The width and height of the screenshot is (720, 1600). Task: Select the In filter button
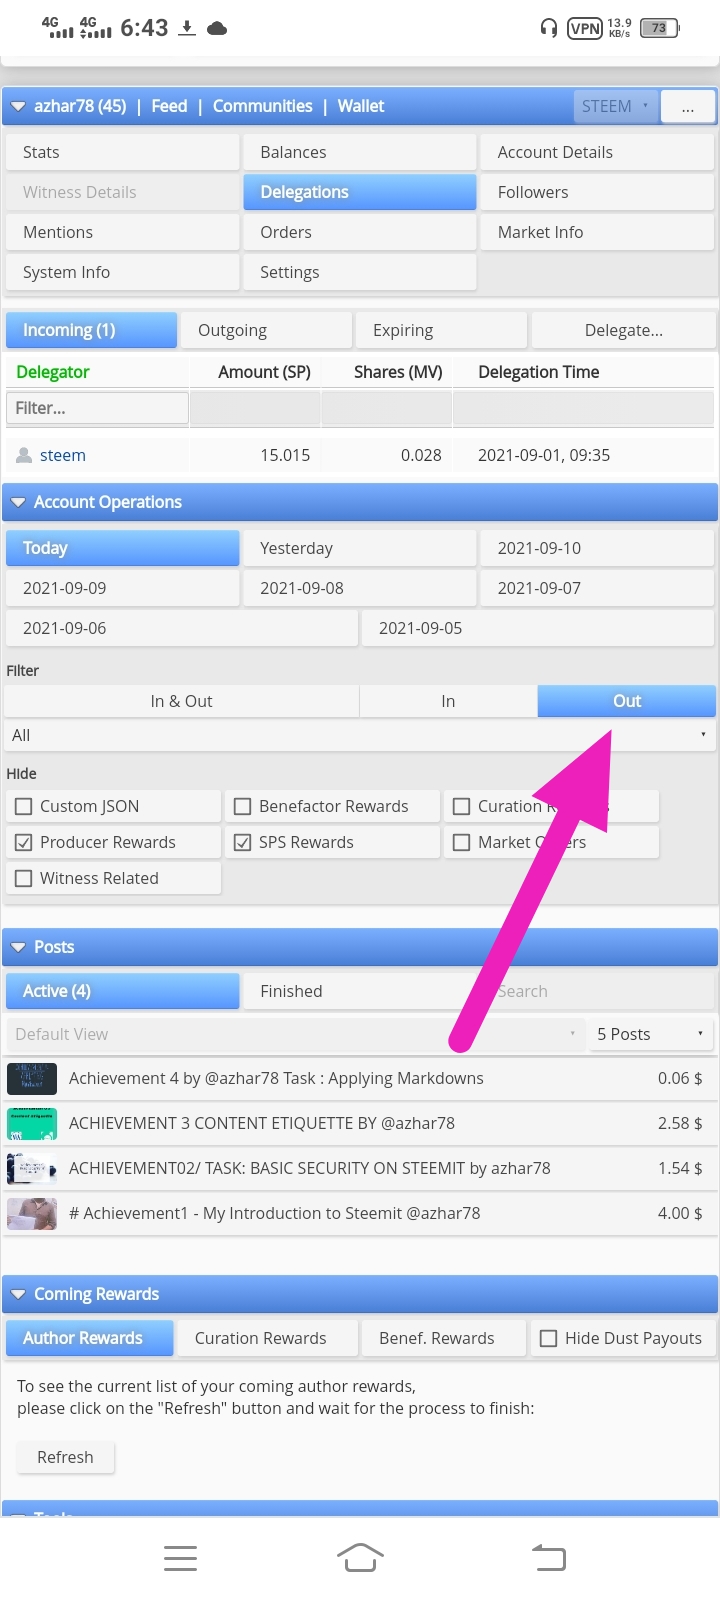click(x=448, y=701)
